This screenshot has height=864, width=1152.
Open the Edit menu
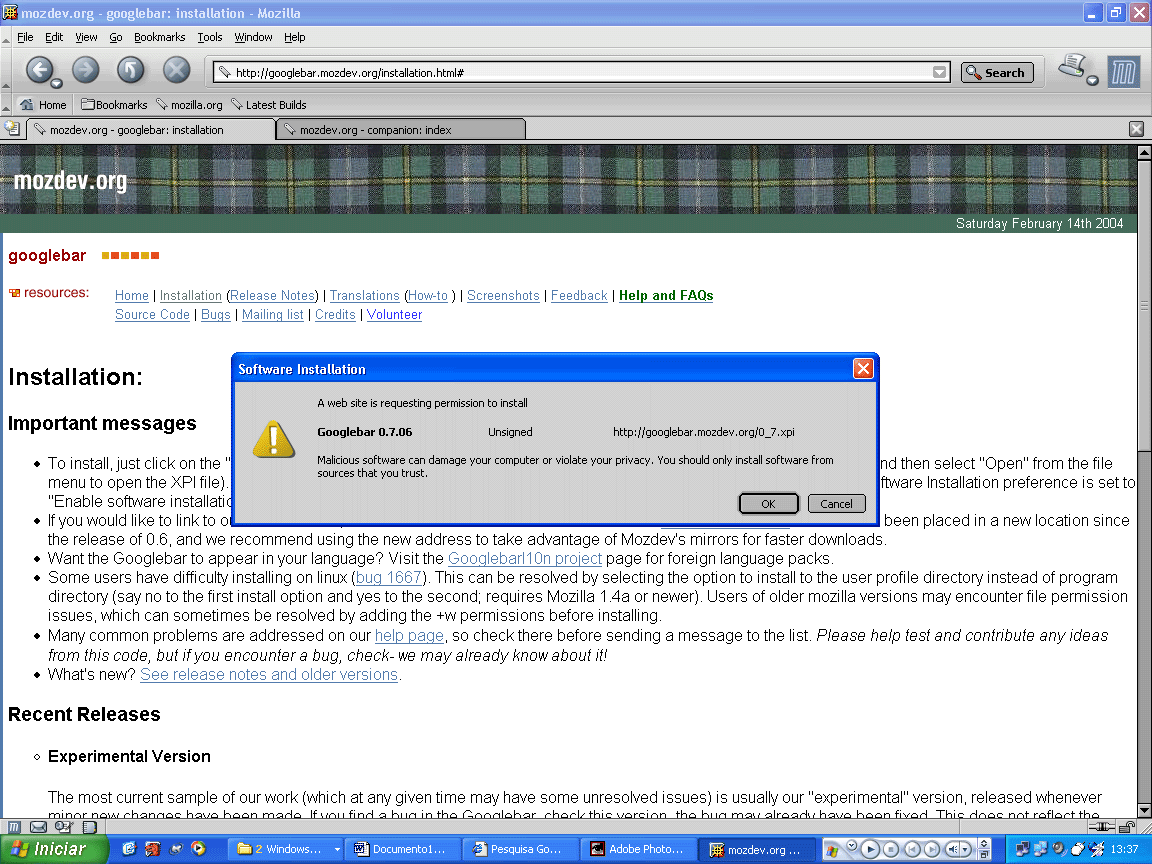click(x=54, y=37)
